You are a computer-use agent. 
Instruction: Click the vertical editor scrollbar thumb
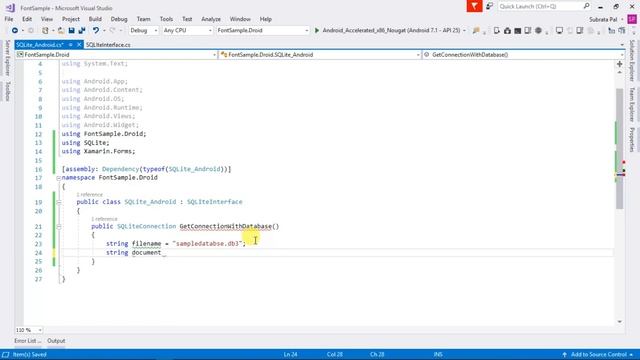tap(620, 148)
